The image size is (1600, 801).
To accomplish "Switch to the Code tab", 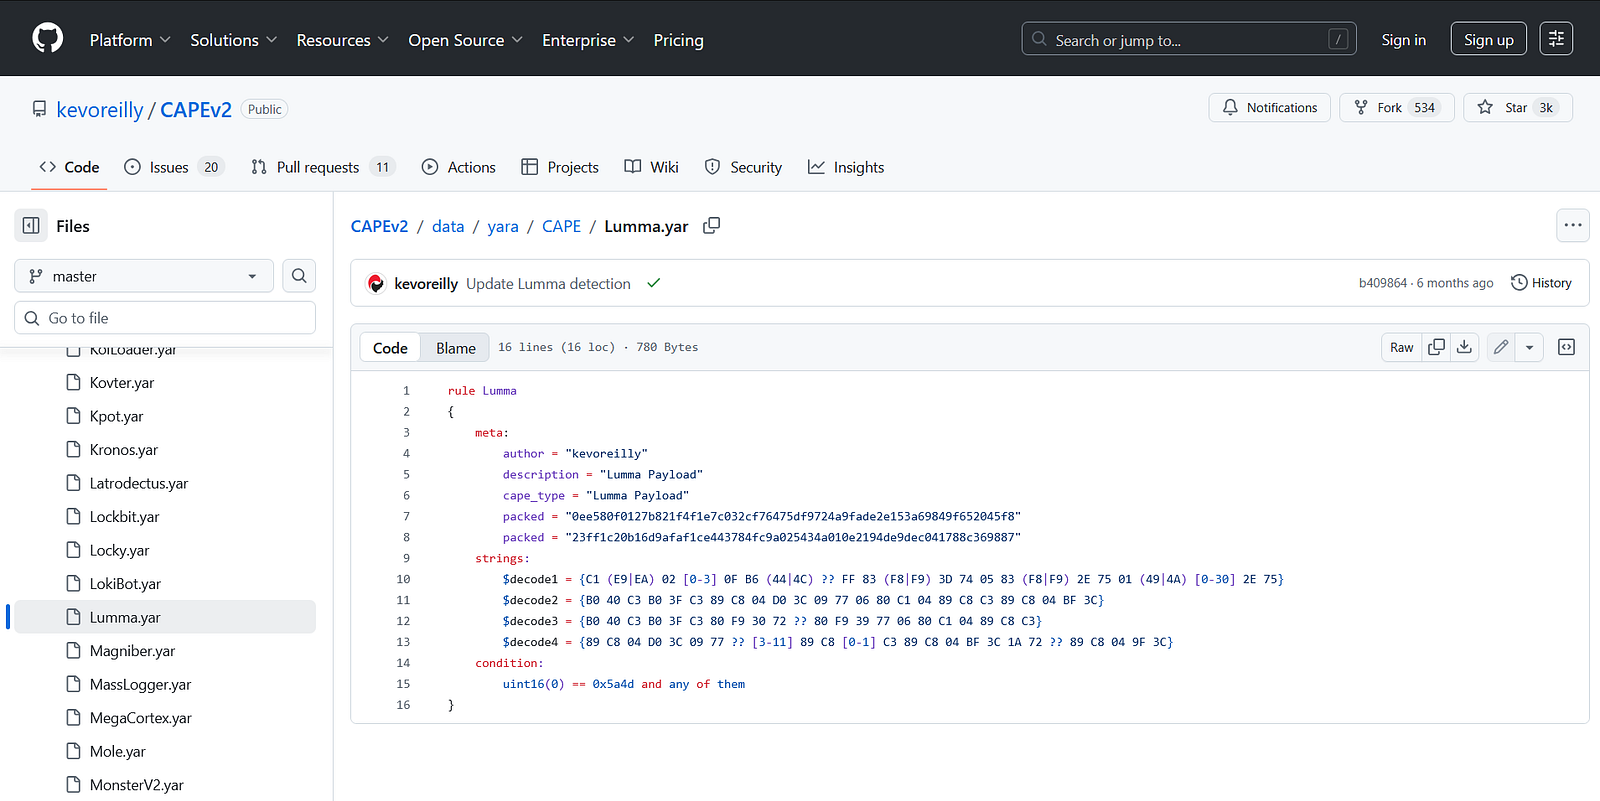I will tap(69, 167).
